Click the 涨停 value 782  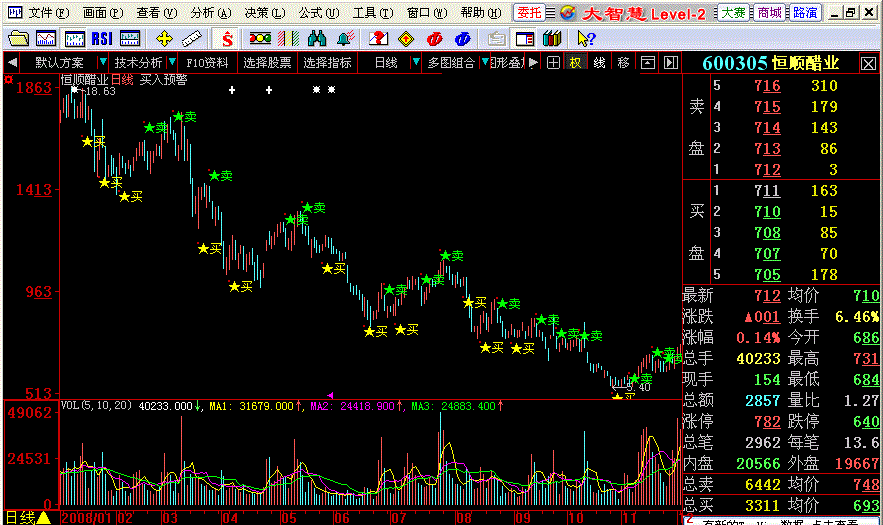point(767,422)
